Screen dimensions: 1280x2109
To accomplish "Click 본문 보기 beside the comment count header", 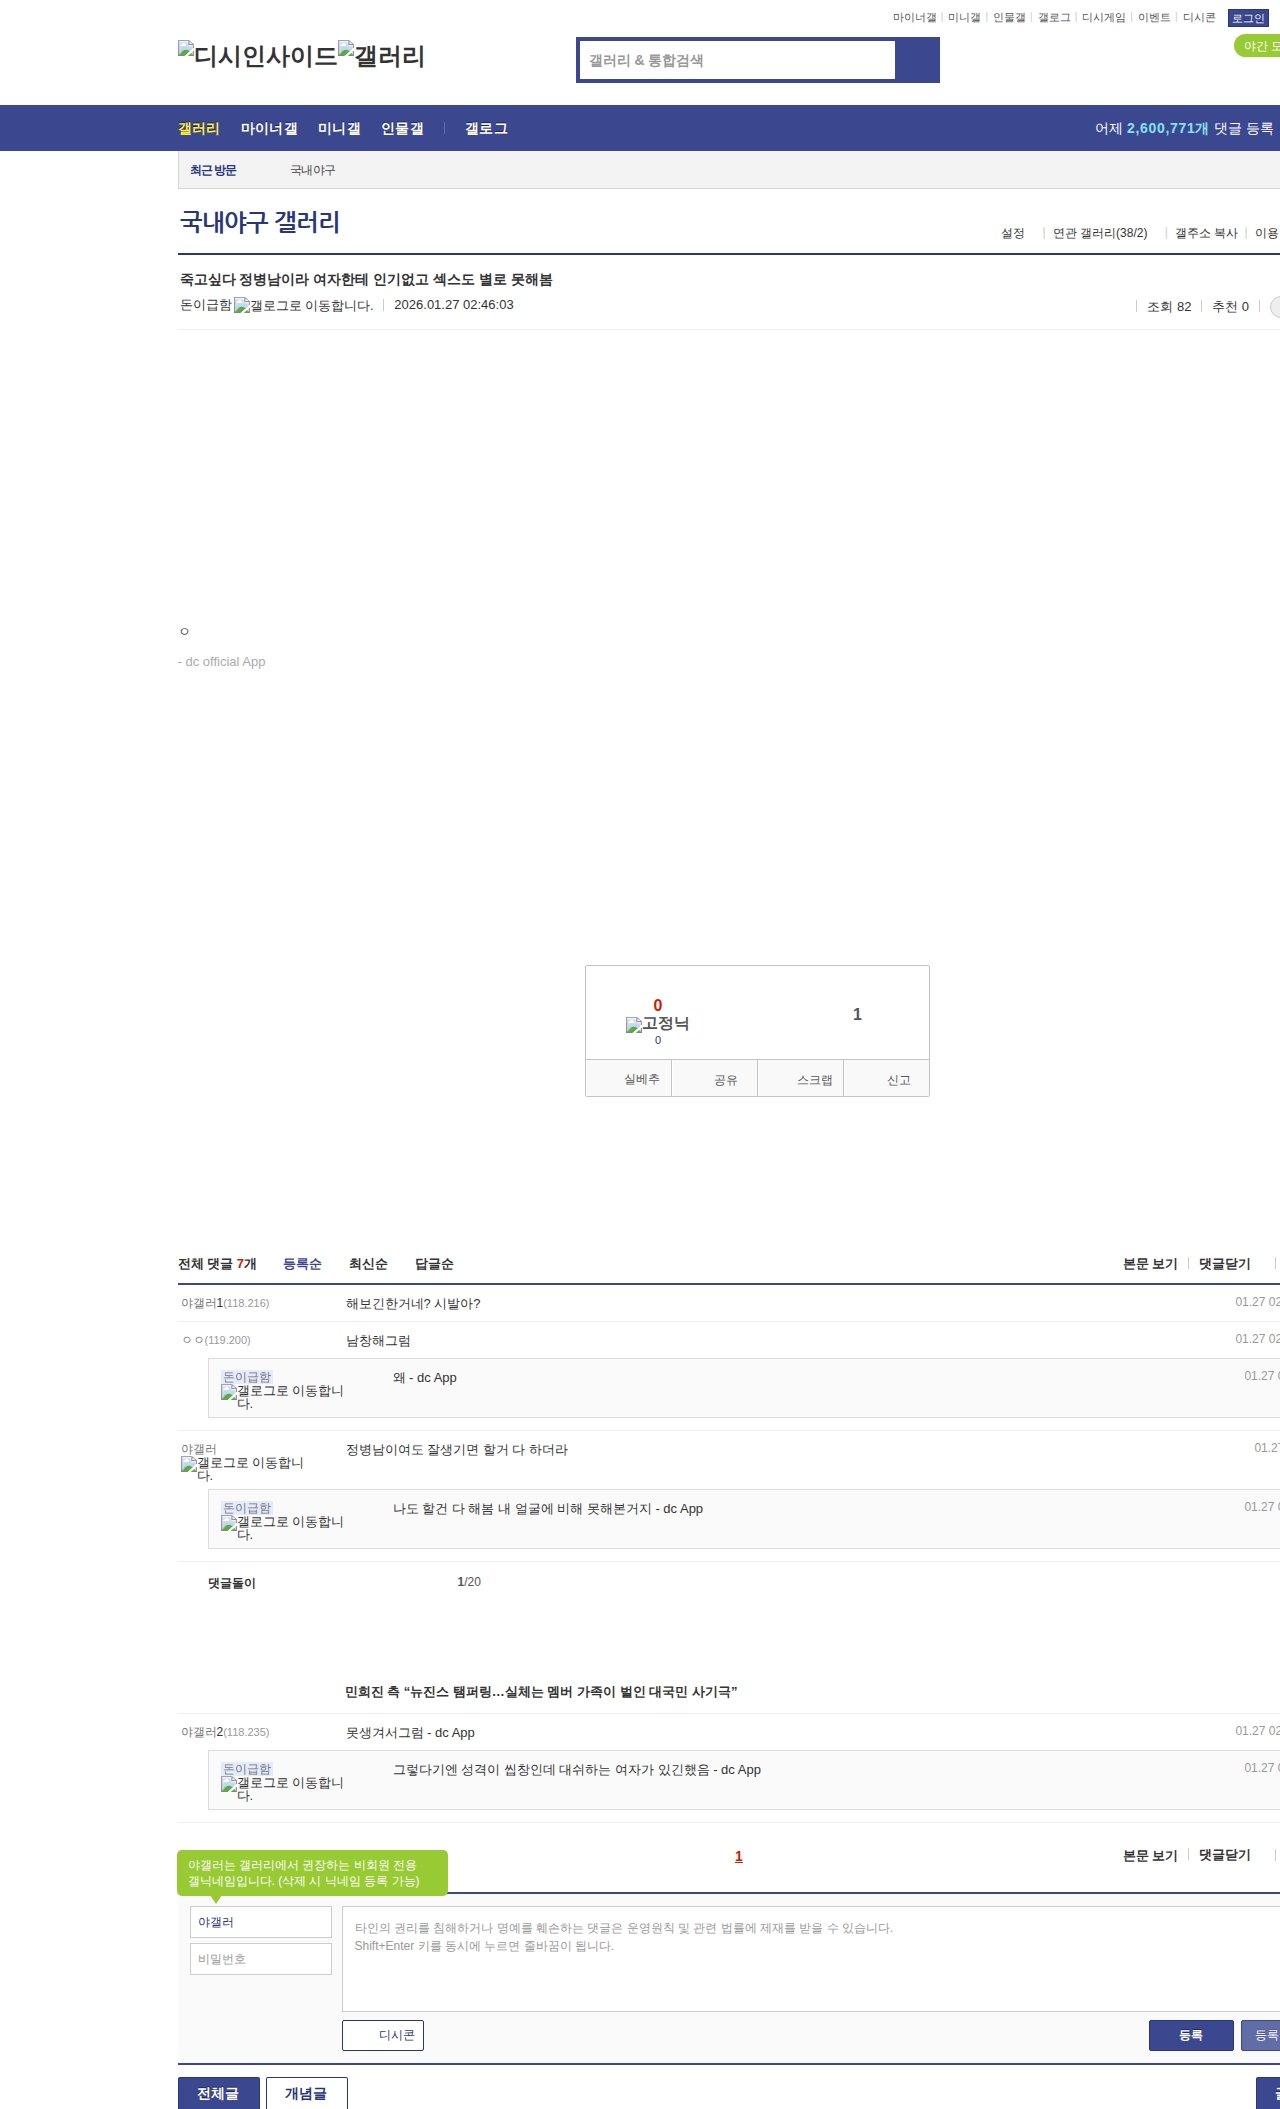I will (1150, 1264).
